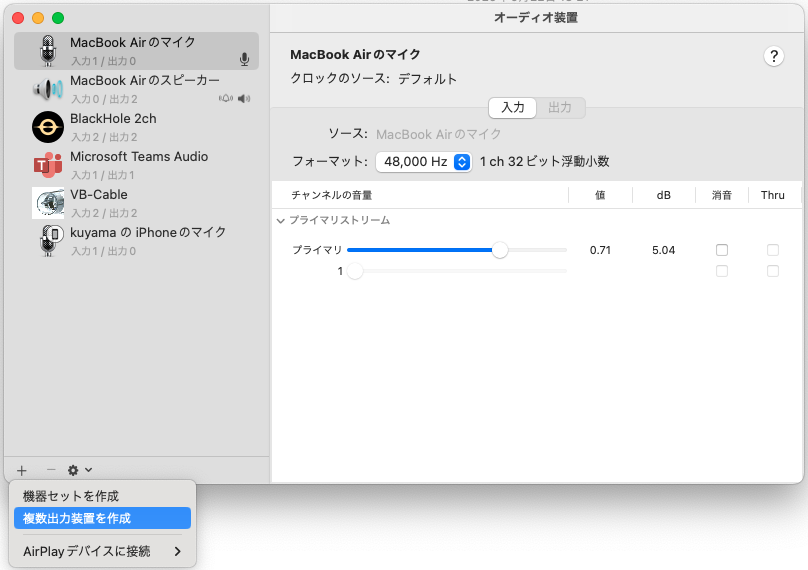The height and width of the screenshot is (570, 808).
Task: Click the ソース MacBook Air のマイク field
Action: pos(439,135)
